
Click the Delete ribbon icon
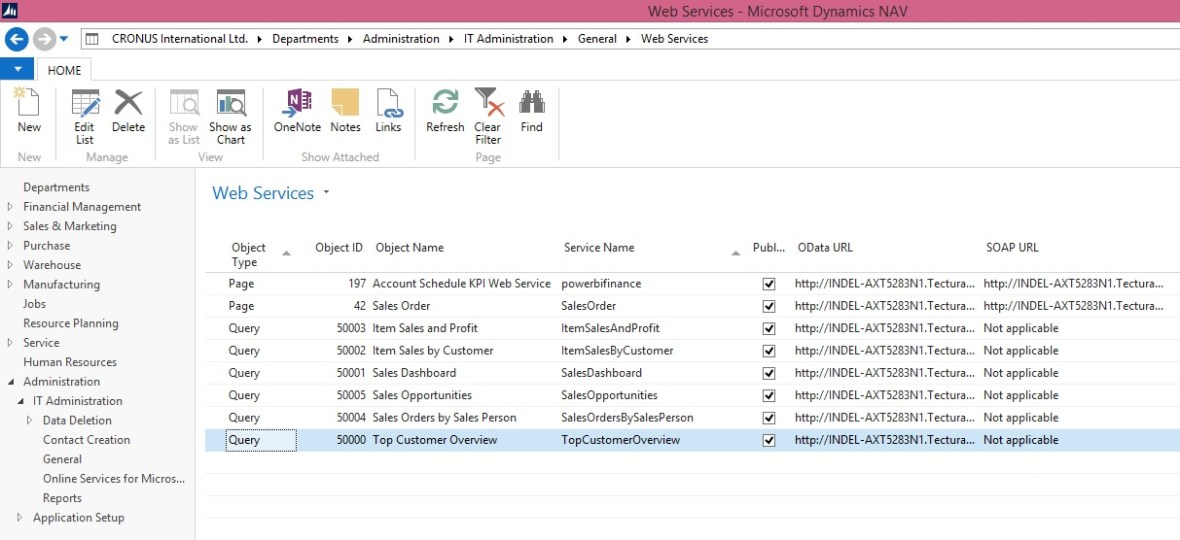[128, 102]
